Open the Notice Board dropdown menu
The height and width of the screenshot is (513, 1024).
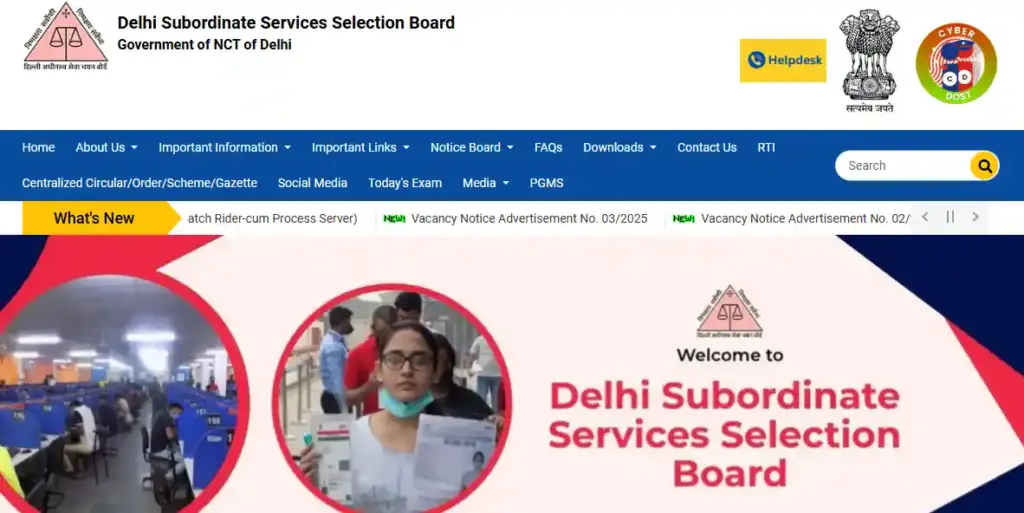pyautogui.click(x=472, y=148)
